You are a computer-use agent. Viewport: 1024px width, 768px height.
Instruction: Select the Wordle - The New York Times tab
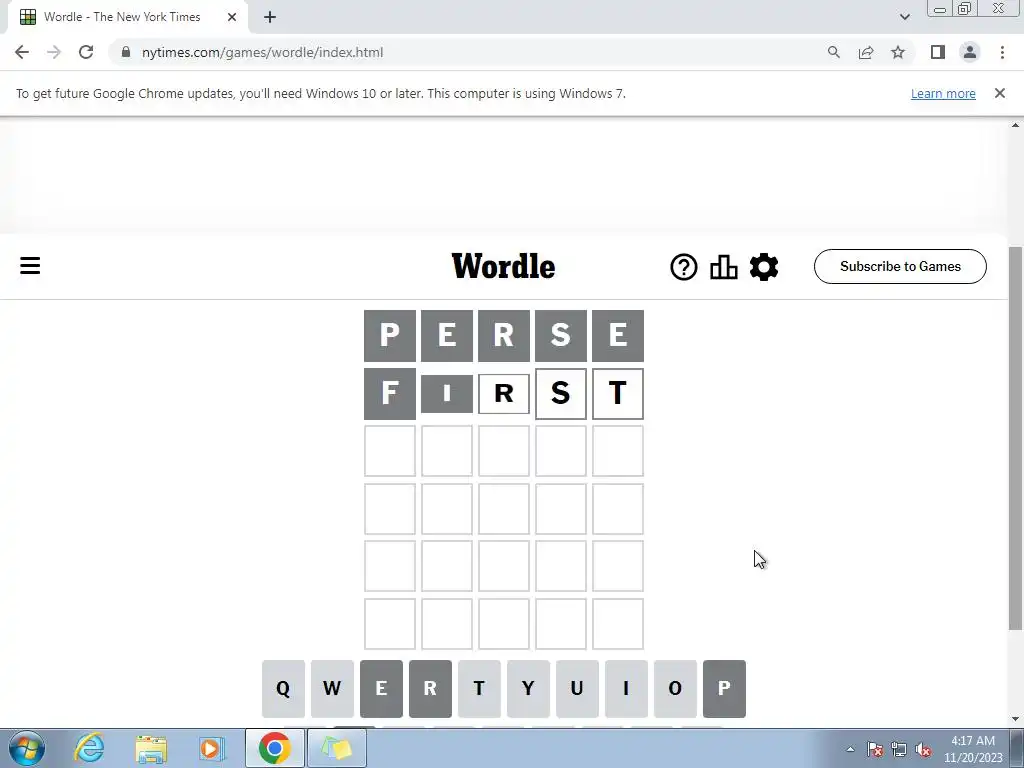(122, 17)
